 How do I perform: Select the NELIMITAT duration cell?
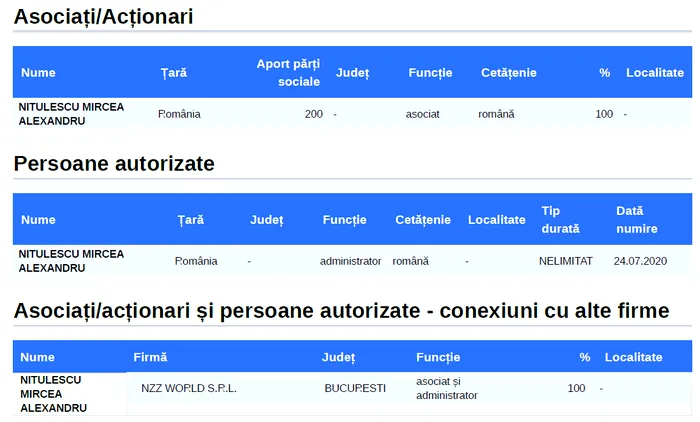(x=565, y=261)
